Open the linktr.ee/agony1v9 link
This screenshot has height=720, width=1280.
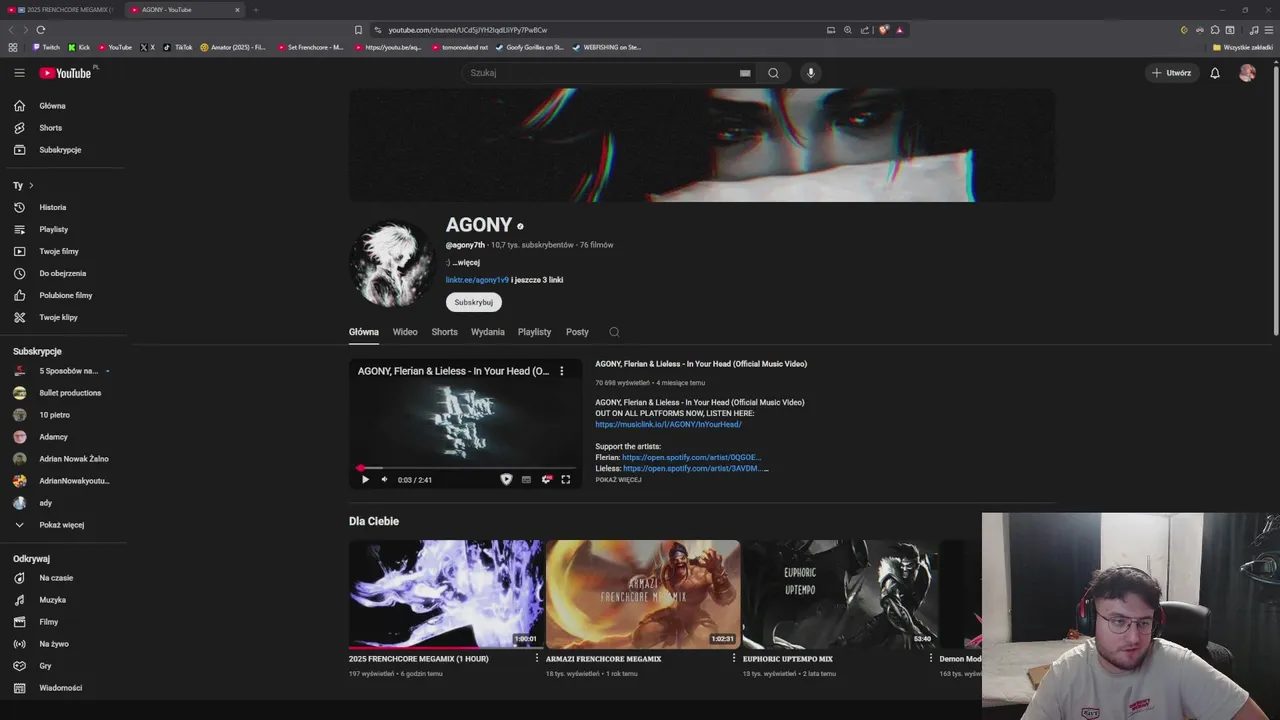[477, 280]
